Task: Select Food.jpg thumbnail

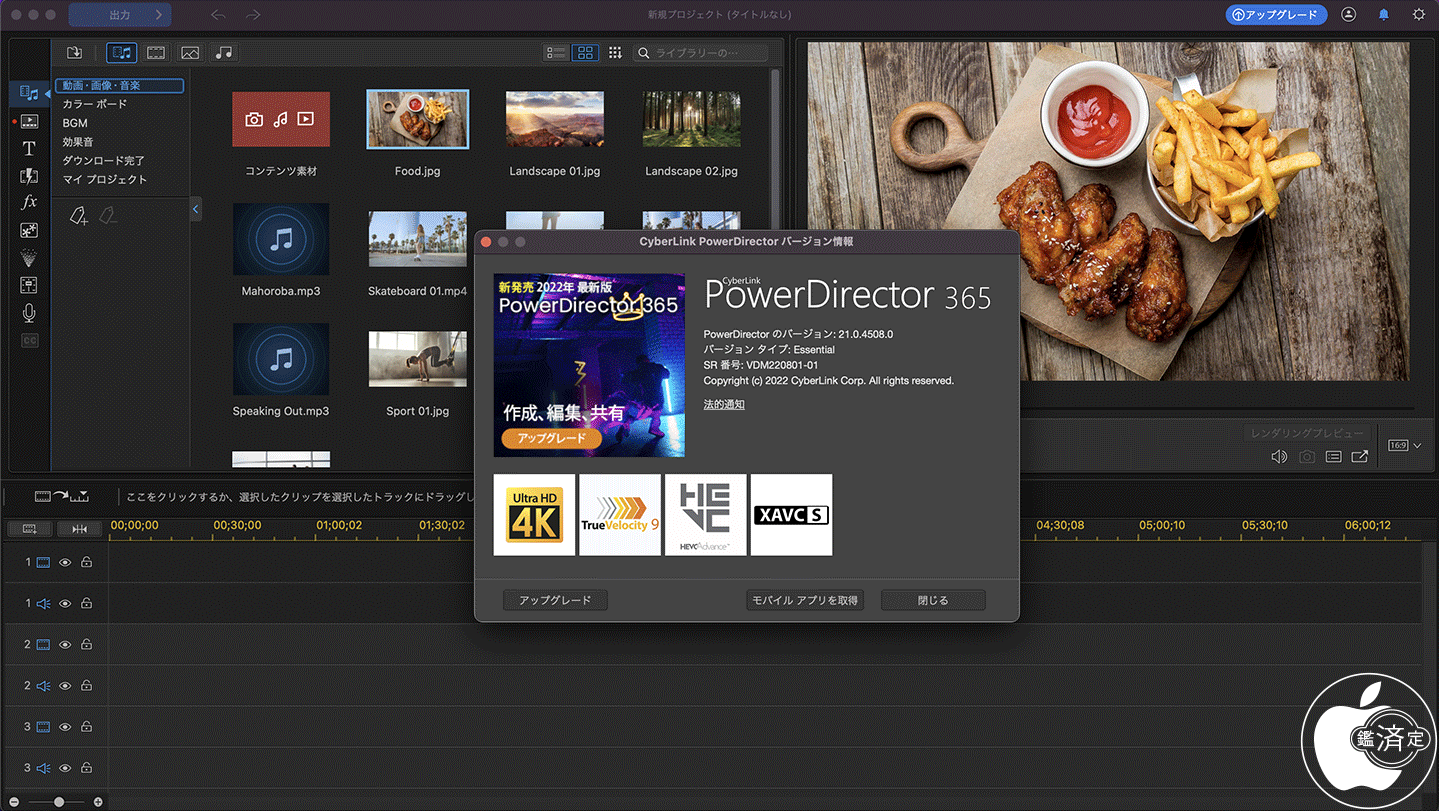Action: click(417, 120)
